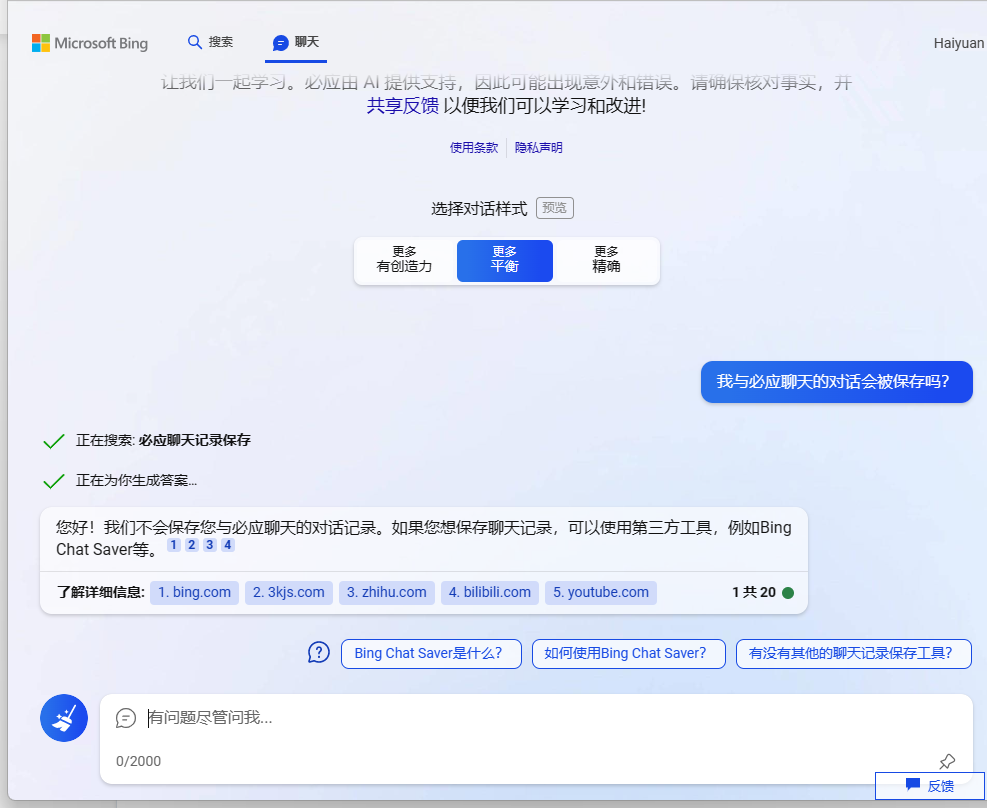987x808 pixels.
Task: Click citation number 4 superscript
Action: 228,545
